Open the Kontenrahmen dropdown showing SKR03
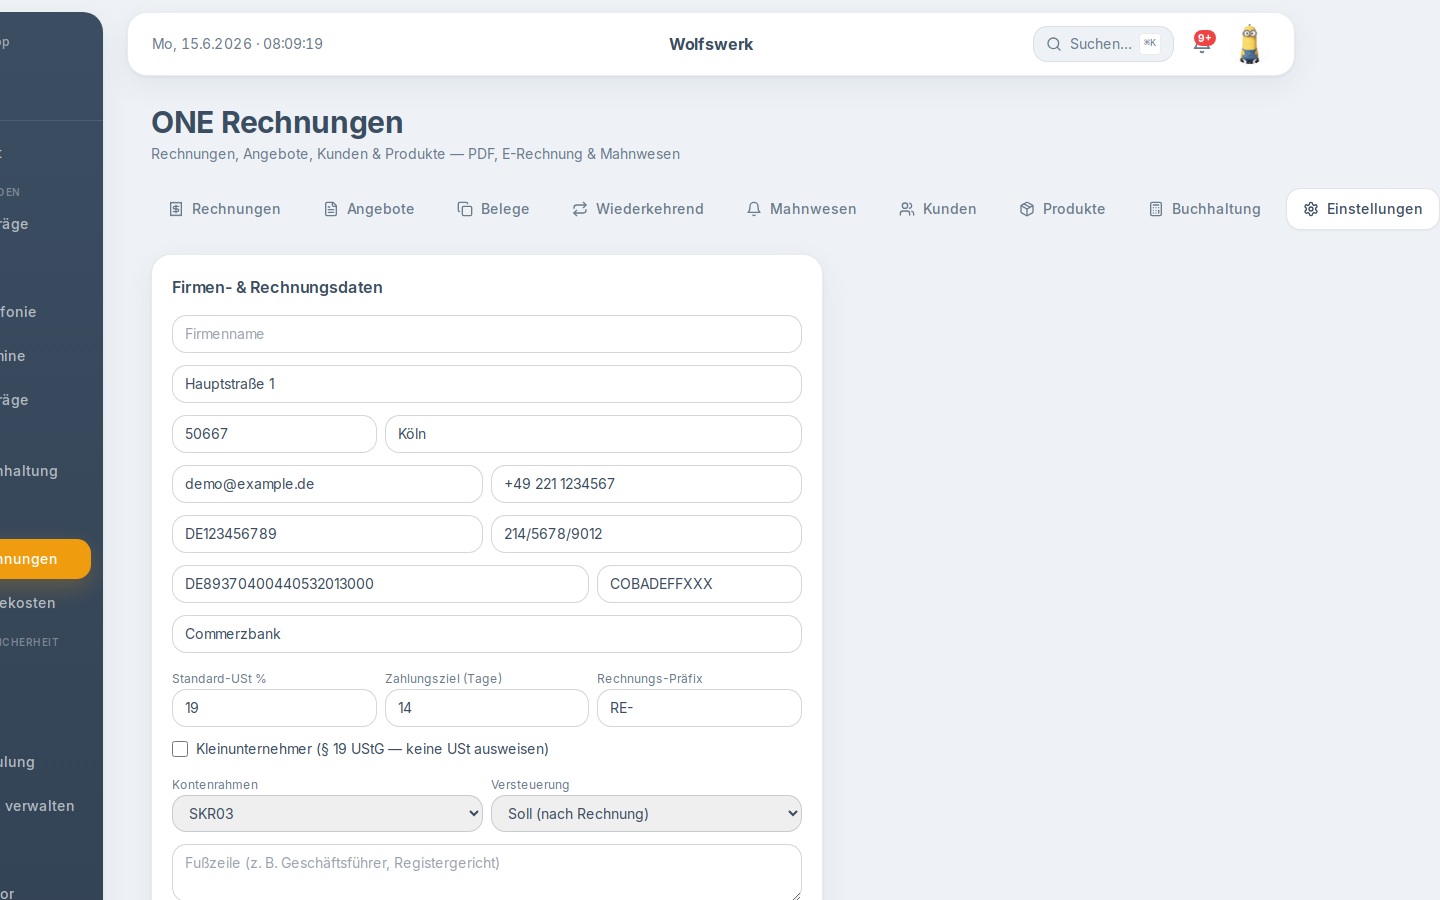Viewport: 1440px width, 900px height. point(327,814)
